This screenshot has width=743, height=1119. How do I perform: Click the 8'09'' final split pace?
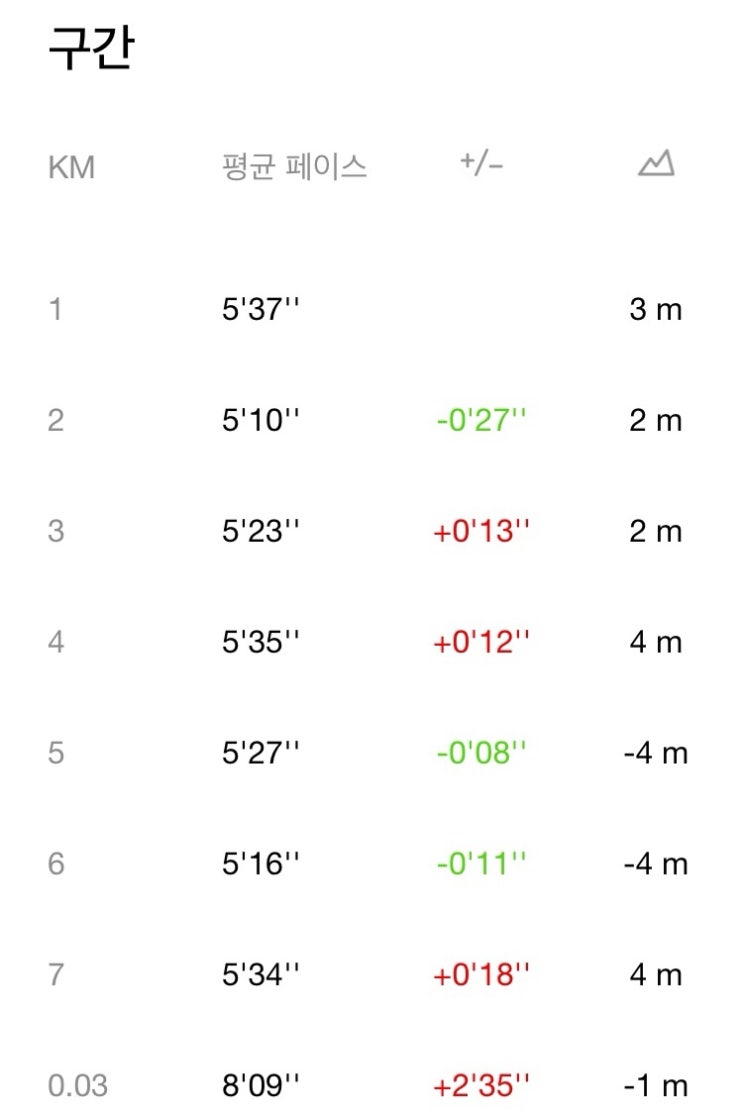[260, 1085]
